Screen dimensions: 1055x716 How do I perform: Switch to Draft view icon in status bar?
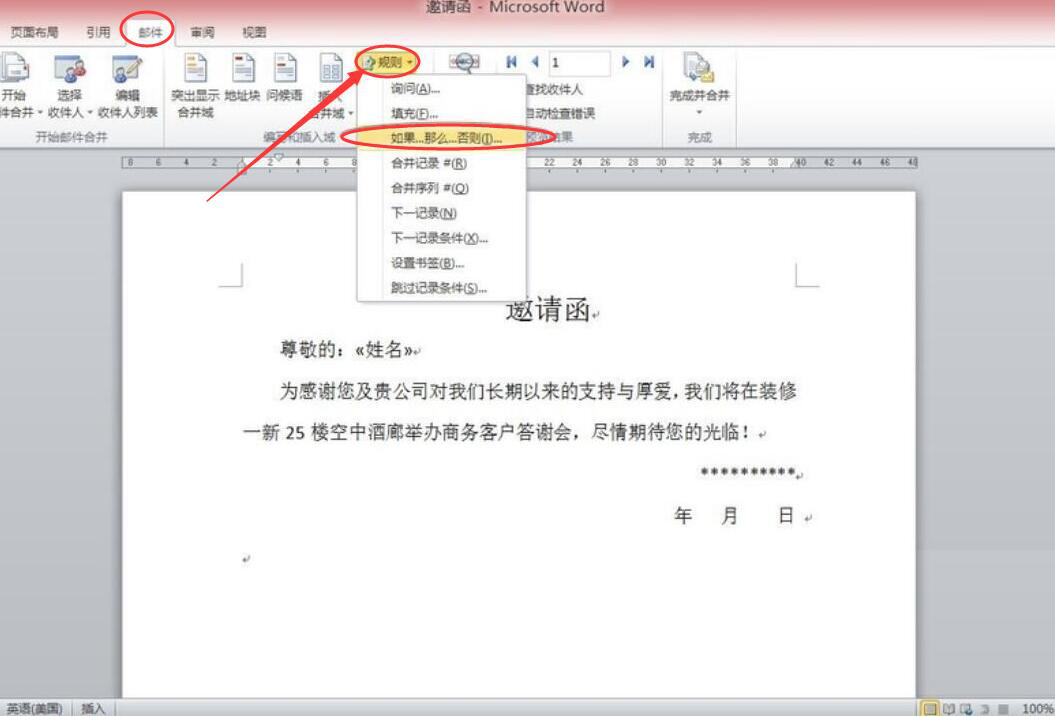pos(1003,709)
